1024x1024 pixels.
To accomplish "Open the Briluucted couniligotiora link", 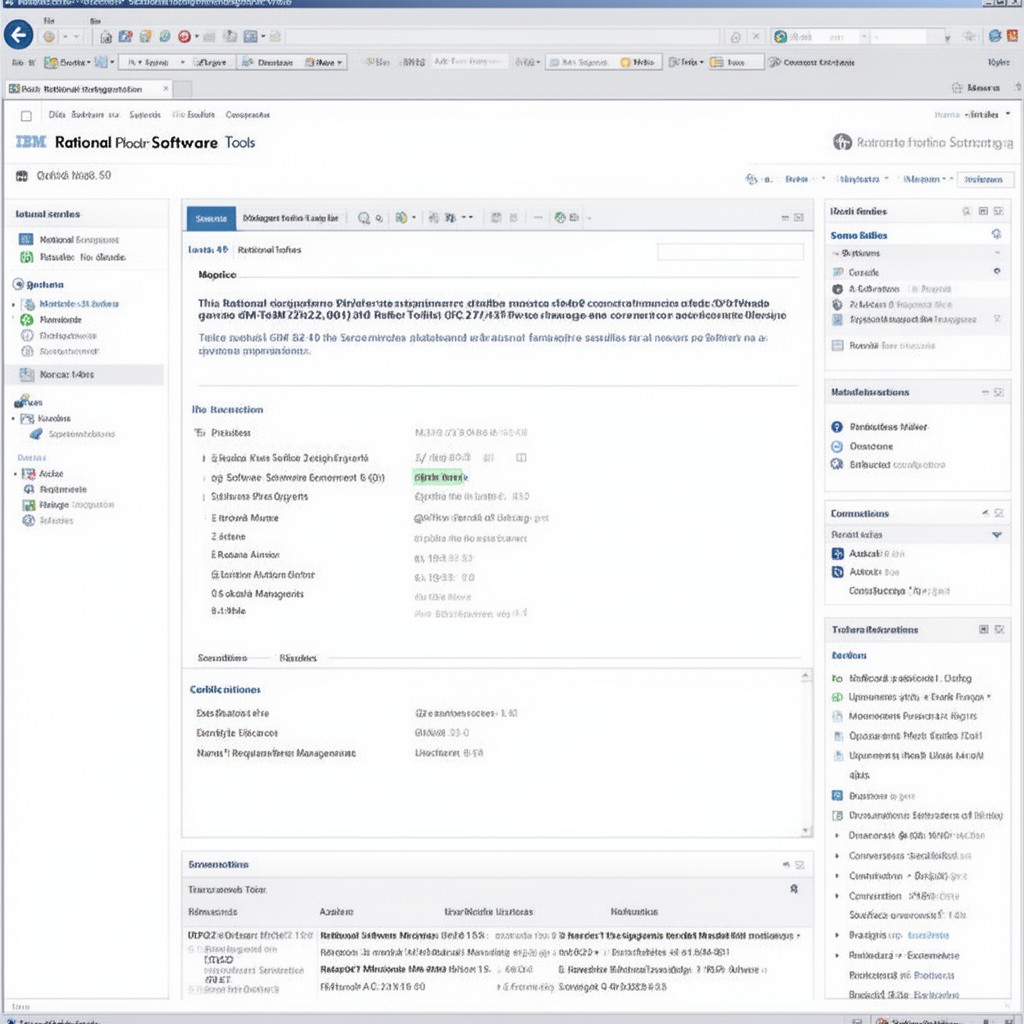I will [897, 465].
